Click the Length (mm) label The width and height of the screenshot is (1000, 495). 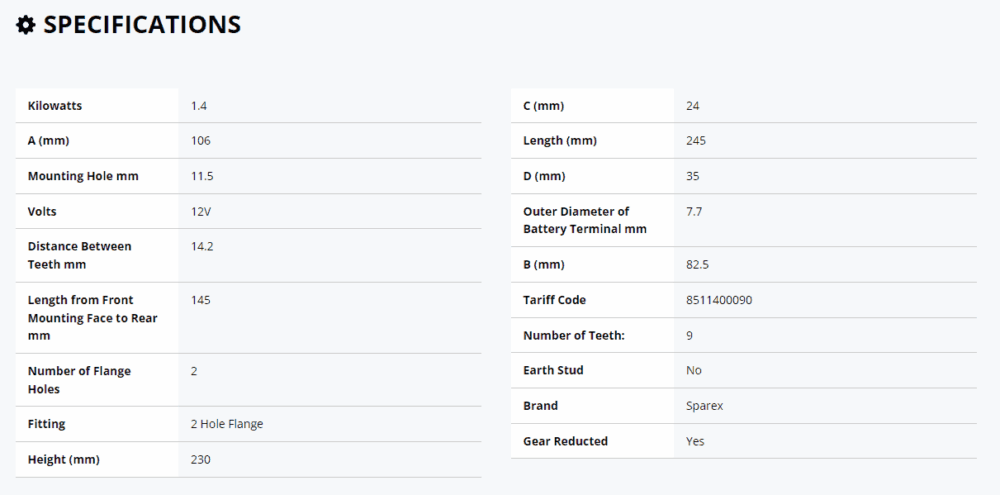point(560,141)
